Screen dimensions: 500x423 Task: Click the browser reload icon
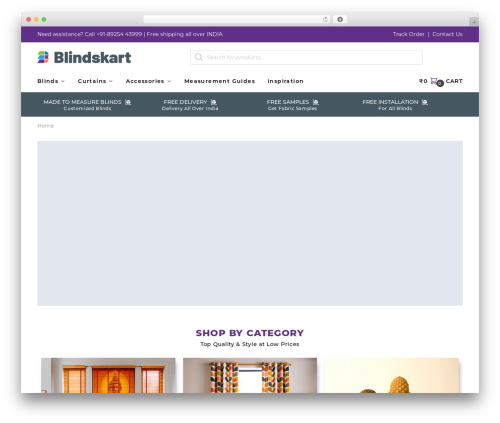coord(325,20)
